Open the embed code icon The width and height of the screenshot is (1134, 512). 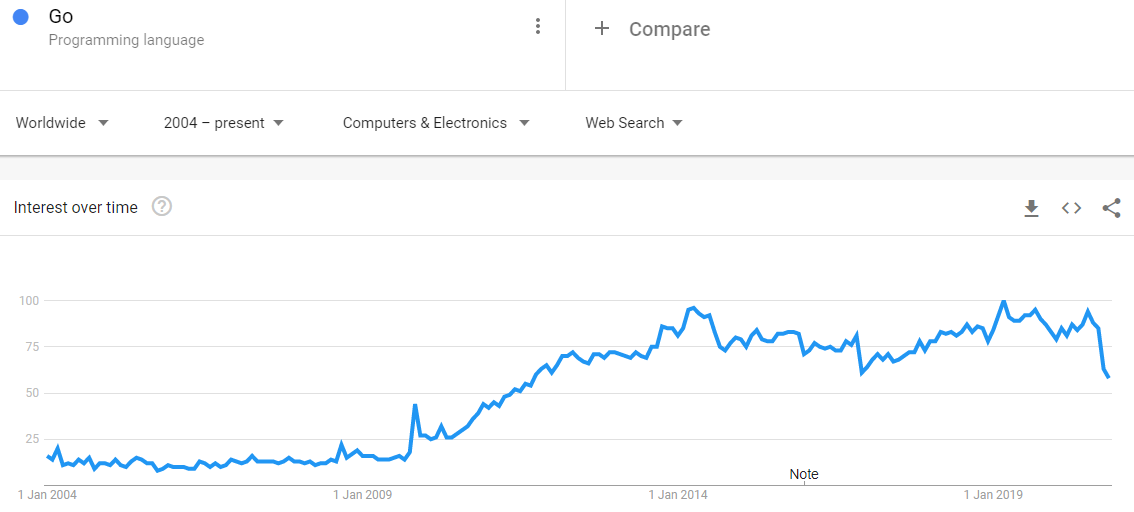click(1071, 208)
